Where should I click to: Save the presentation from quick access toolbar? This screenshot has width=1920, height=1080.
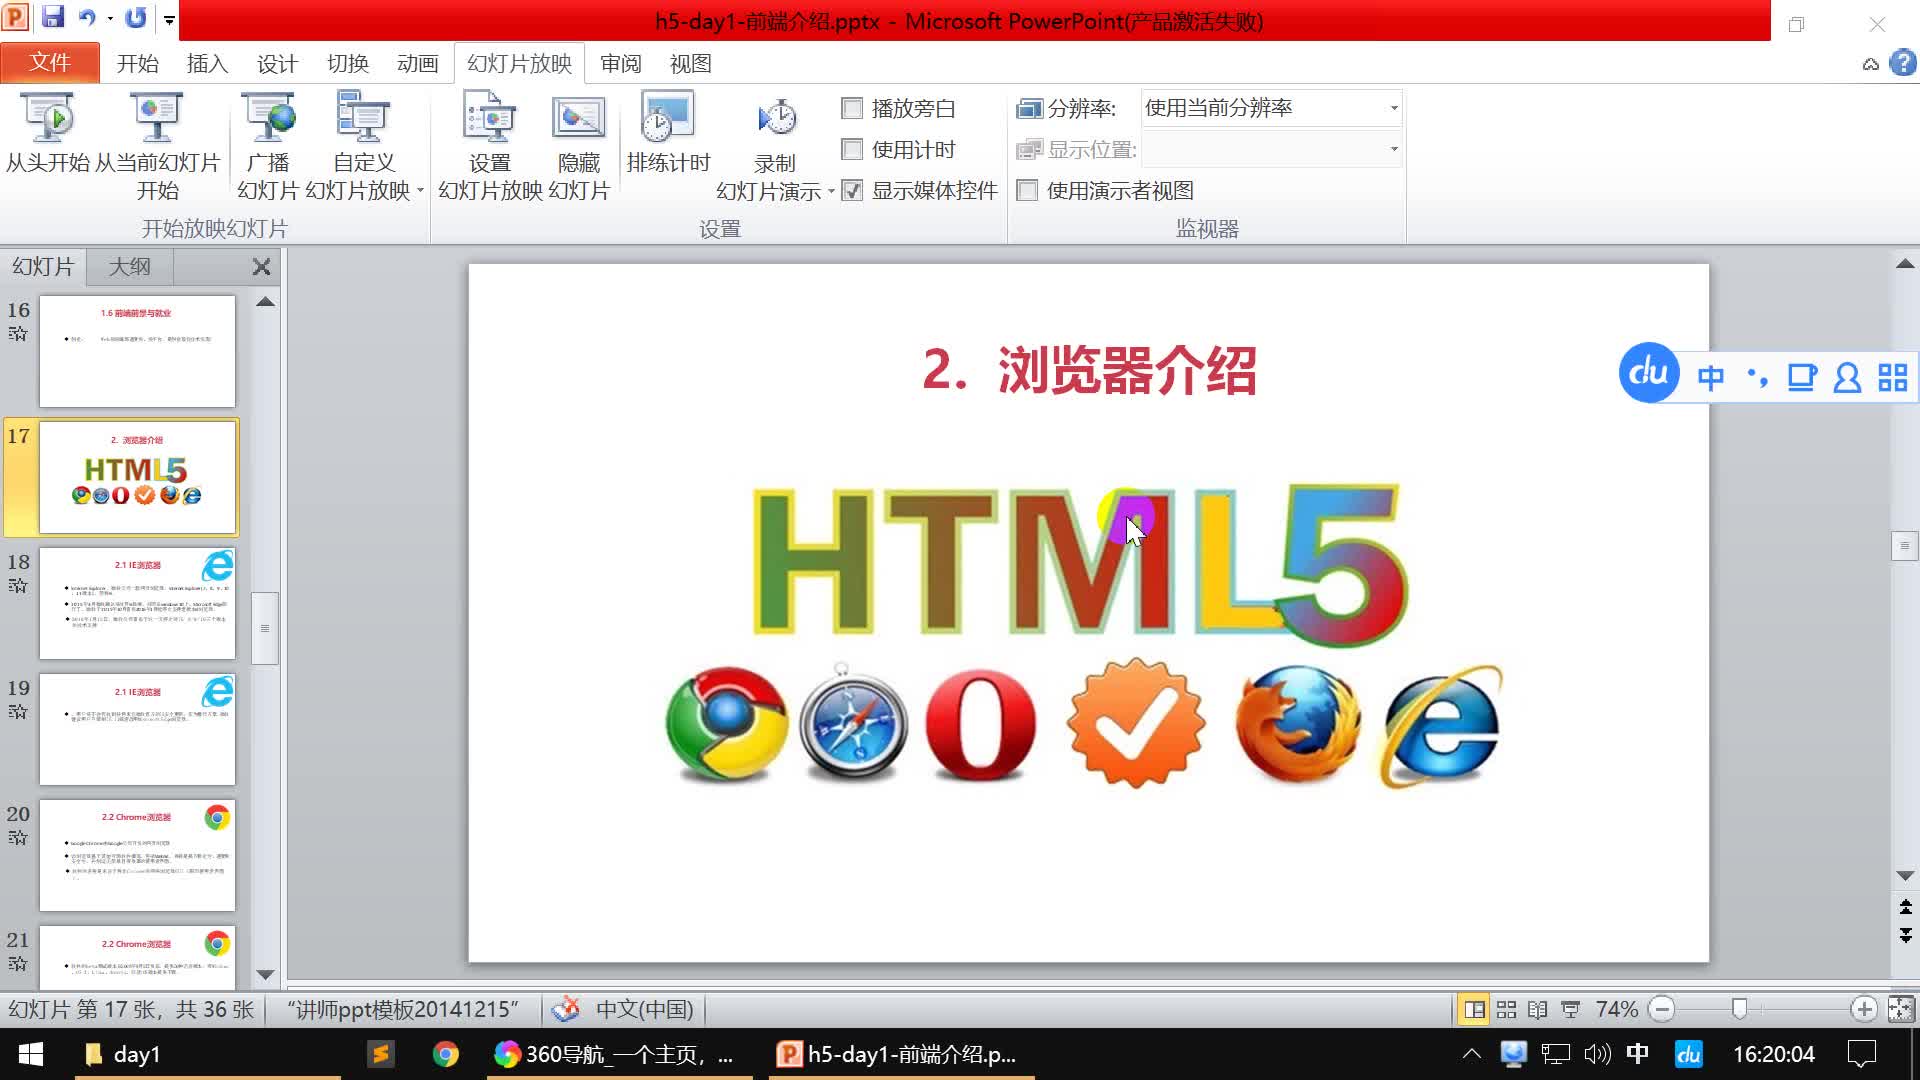pyautogui.click(x=53, y=18)
